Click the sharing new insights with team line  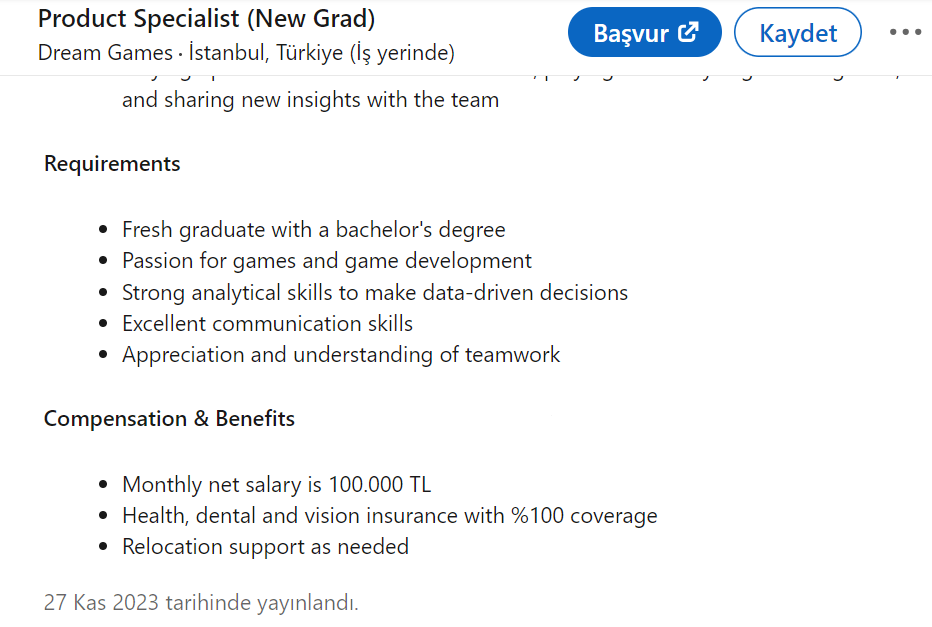[x=310, y=100]
